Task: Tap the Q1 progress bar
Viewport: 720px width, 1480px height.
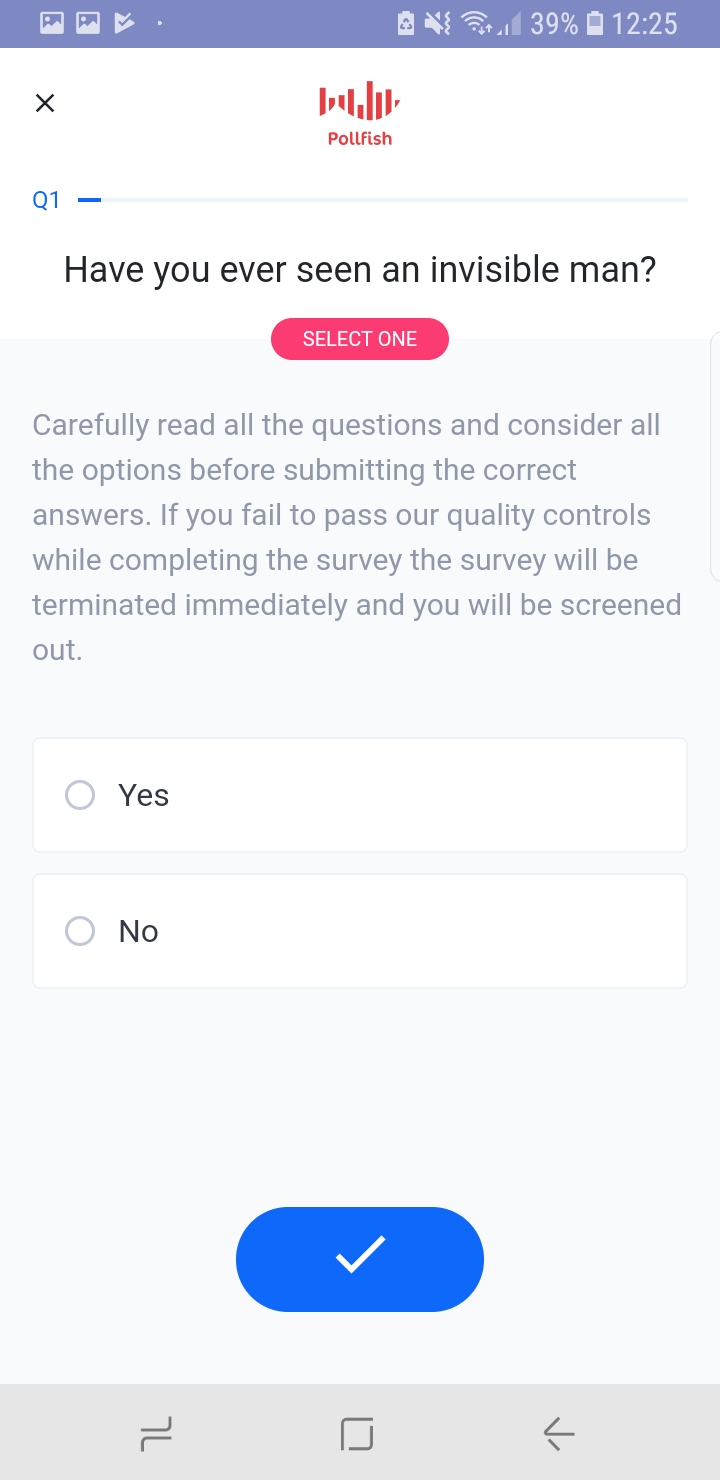Action: click(x=383, y=200)
